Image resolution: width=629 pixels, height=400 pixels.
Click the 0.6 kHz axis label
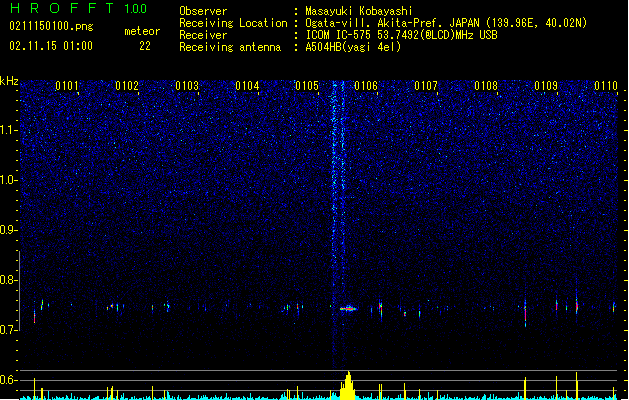click(8, 380)
